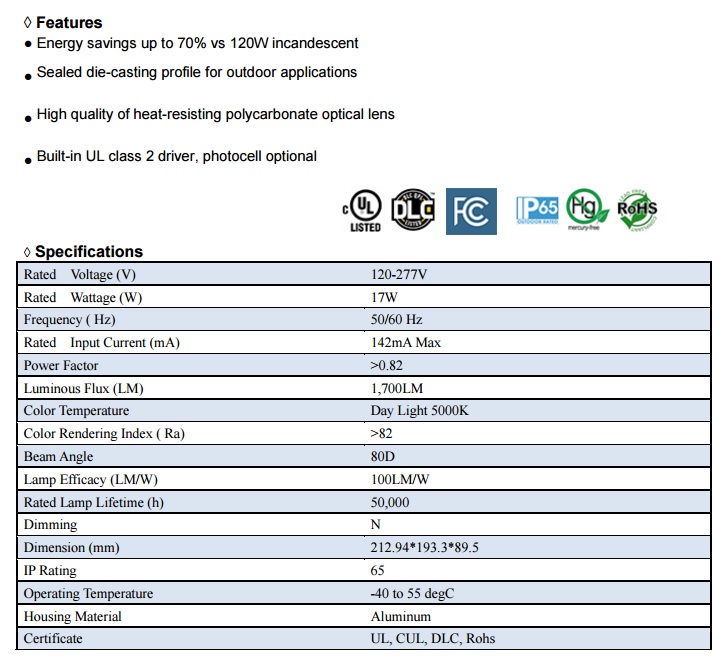Select the 17W rated wattage value

click(x=383, y=297)
